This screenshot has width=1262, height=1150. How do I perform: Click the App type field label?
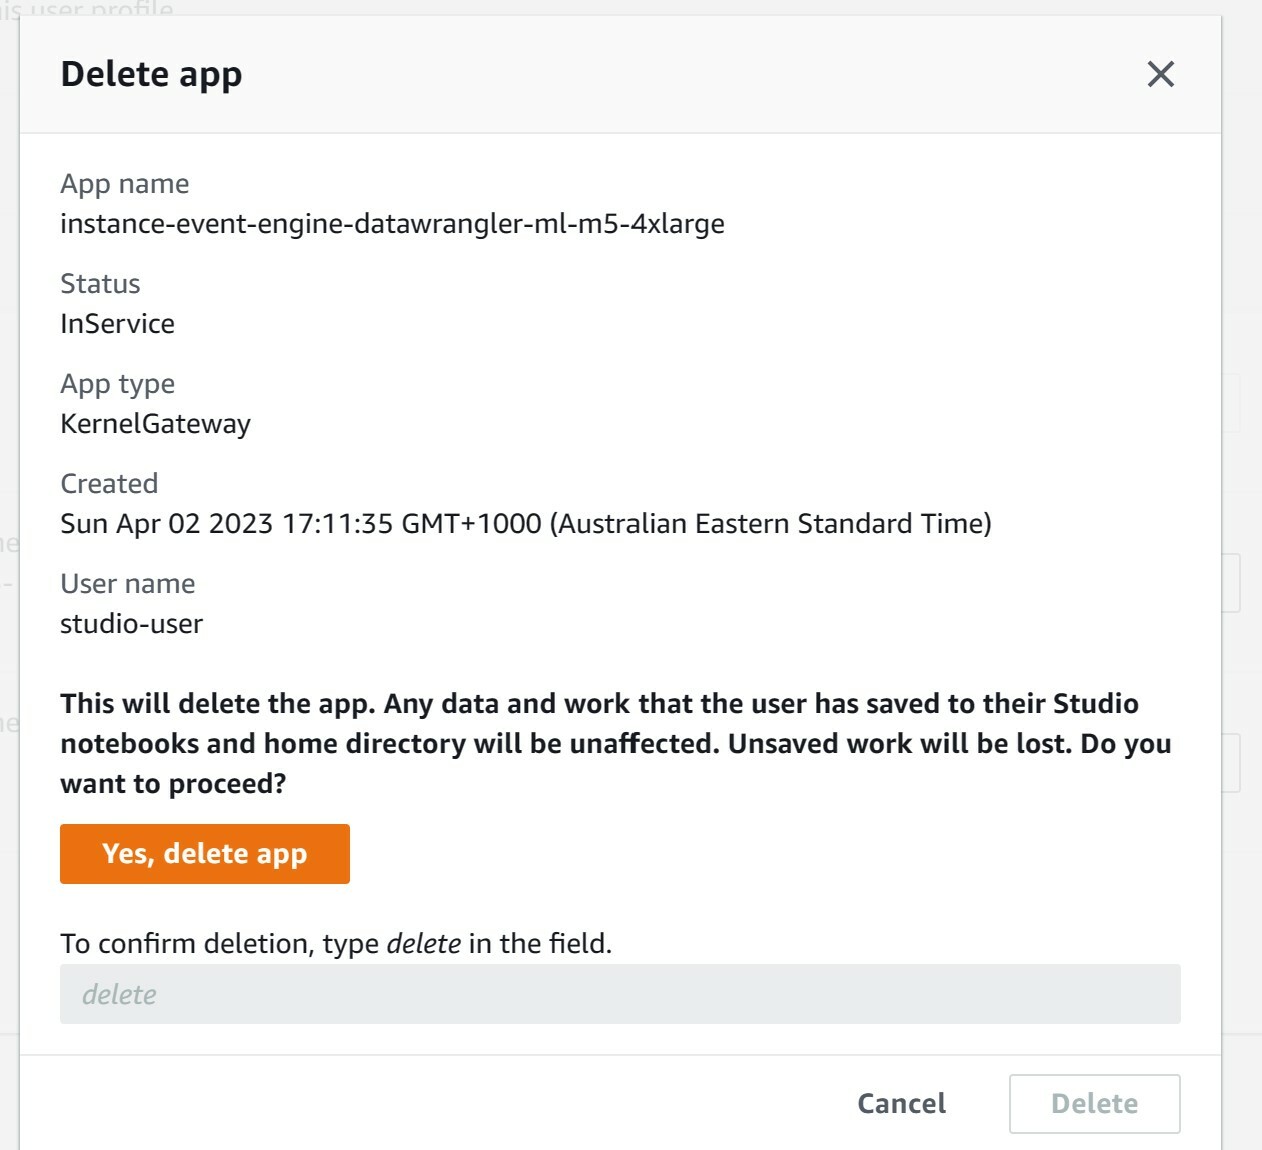point(118,383)
